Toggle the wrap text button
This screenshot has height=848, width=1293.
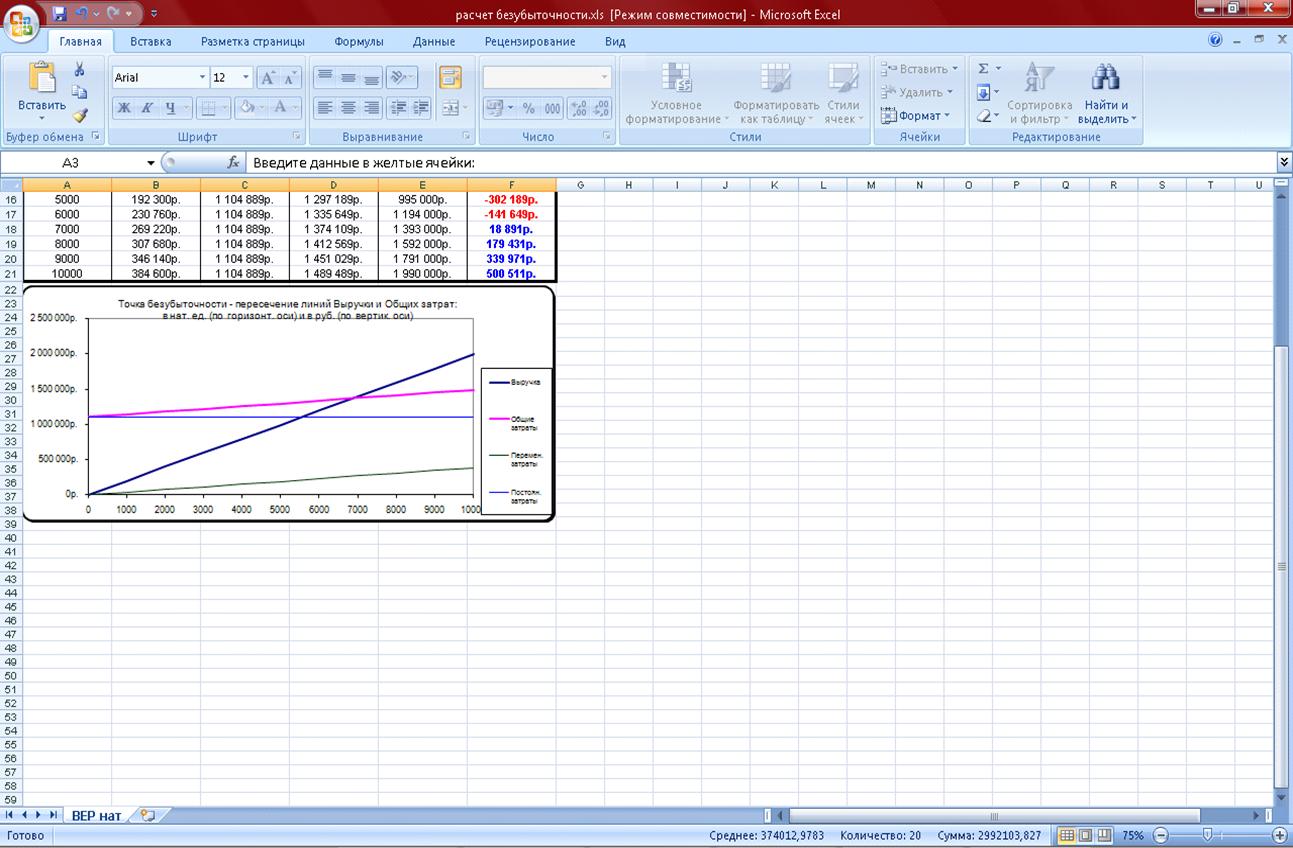[x=450, y=77]
